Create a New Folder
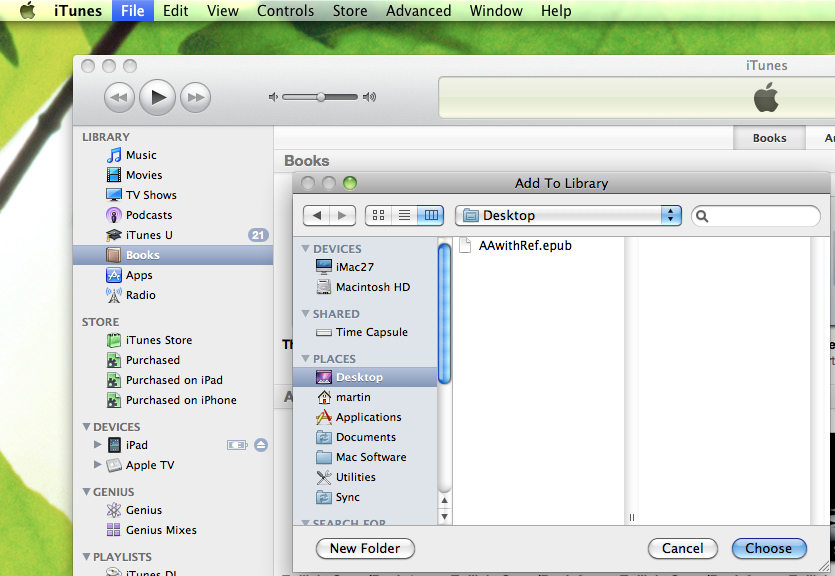Screen dimensions: 835x576 [x=365, y=548]
